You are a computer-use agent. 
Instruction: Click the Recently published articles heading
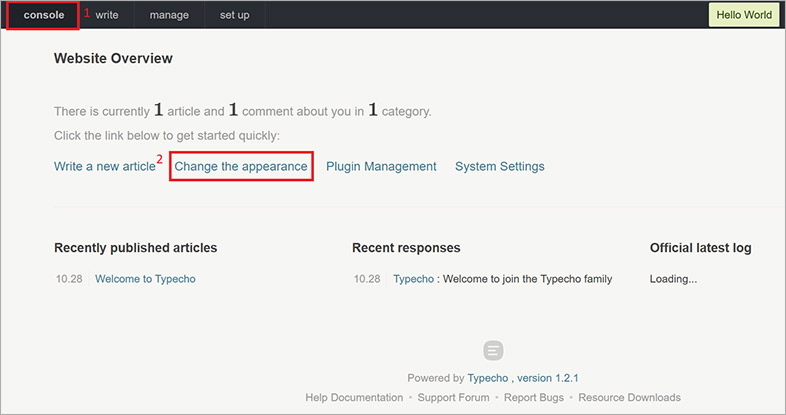click(135, 248)
